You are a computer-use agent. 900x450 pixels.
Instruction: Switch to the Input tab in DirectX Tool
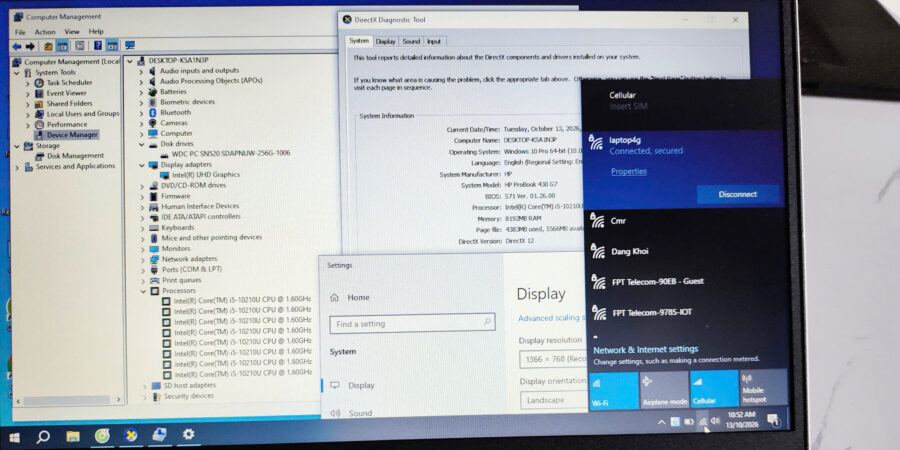point(434,41)
